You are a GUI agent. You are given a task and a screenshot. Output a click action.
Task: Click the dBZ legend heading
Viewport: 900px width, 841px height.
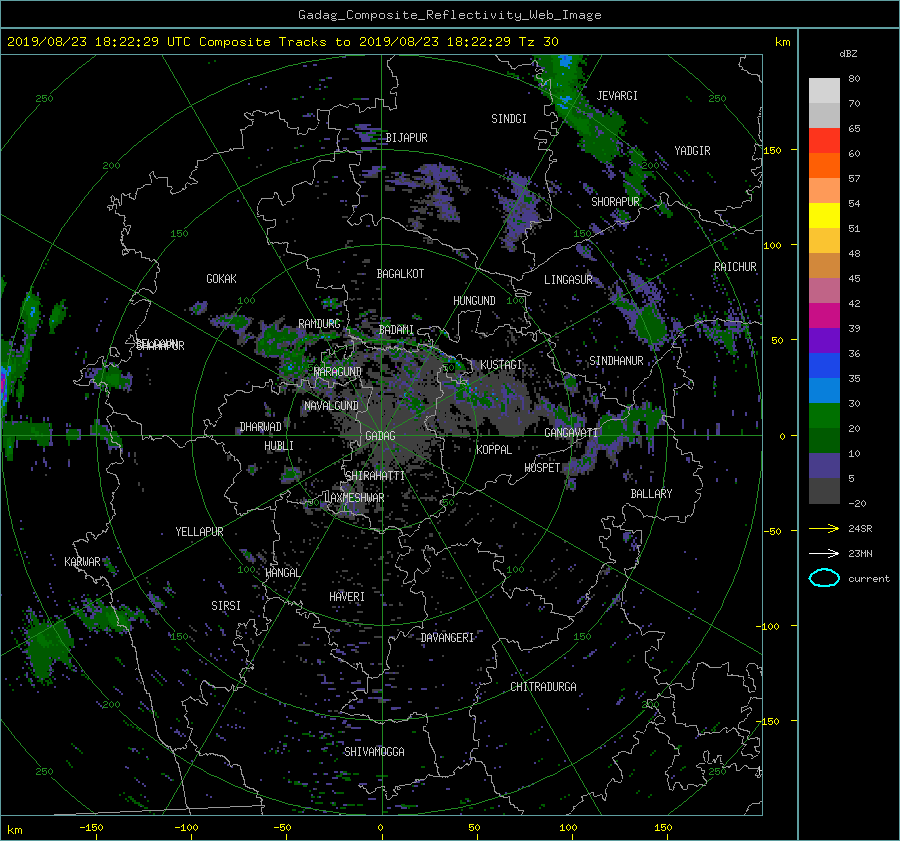pyautogui.click(x=848, y=54)
